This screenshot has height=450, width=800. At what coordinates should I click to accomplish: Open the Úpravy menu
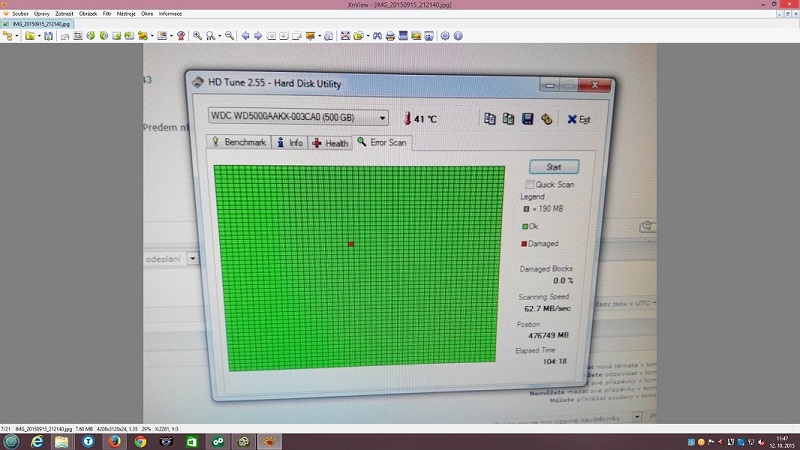click(x=42, y=14)
